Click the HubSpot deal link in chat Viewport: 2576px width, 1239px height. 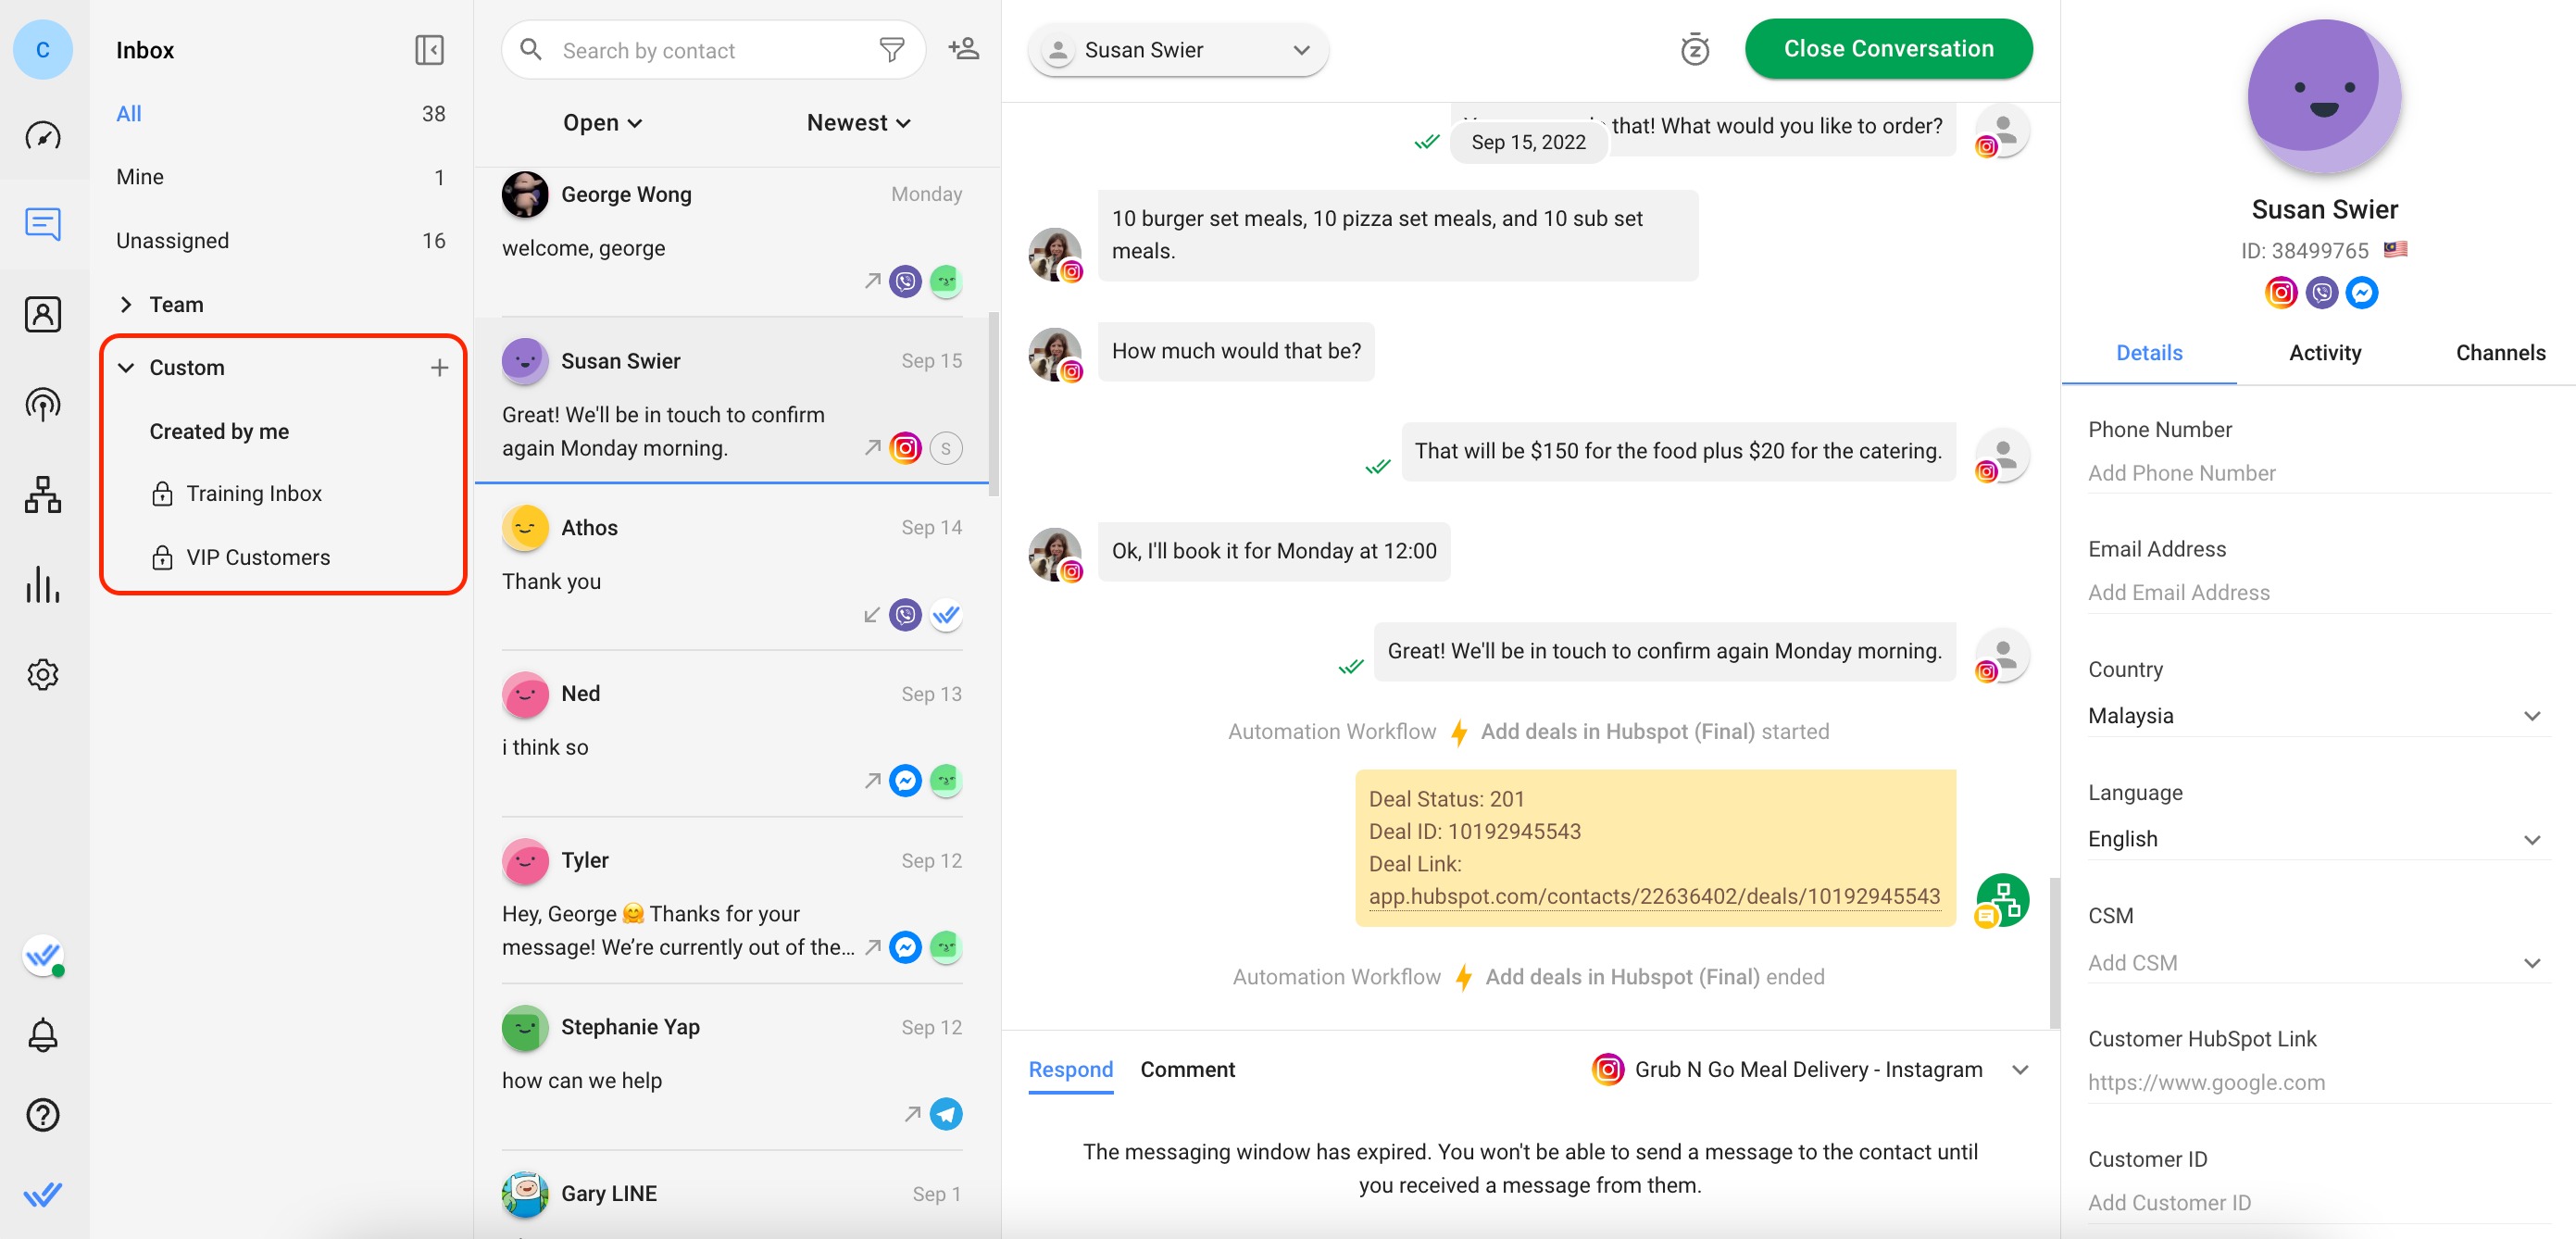pyautogui.click(x=1655, y=895)
